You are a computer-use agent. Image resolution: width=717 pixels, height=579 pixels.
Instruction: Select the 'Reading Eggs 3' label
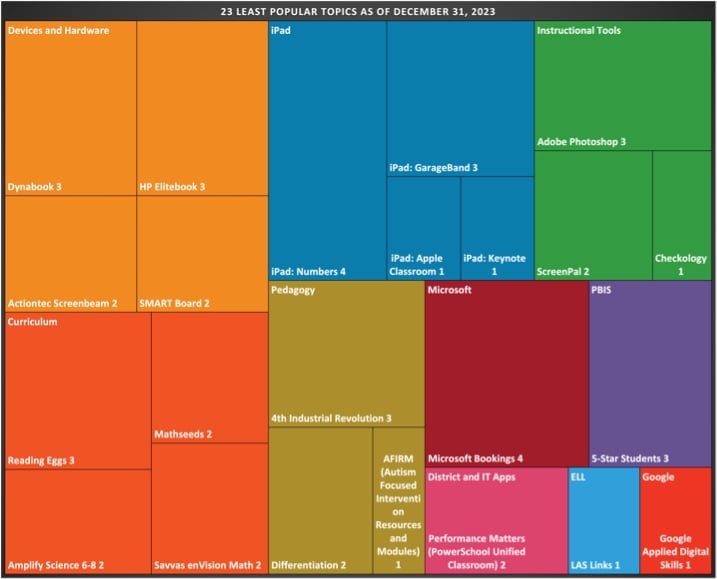[x=41, y=461]
